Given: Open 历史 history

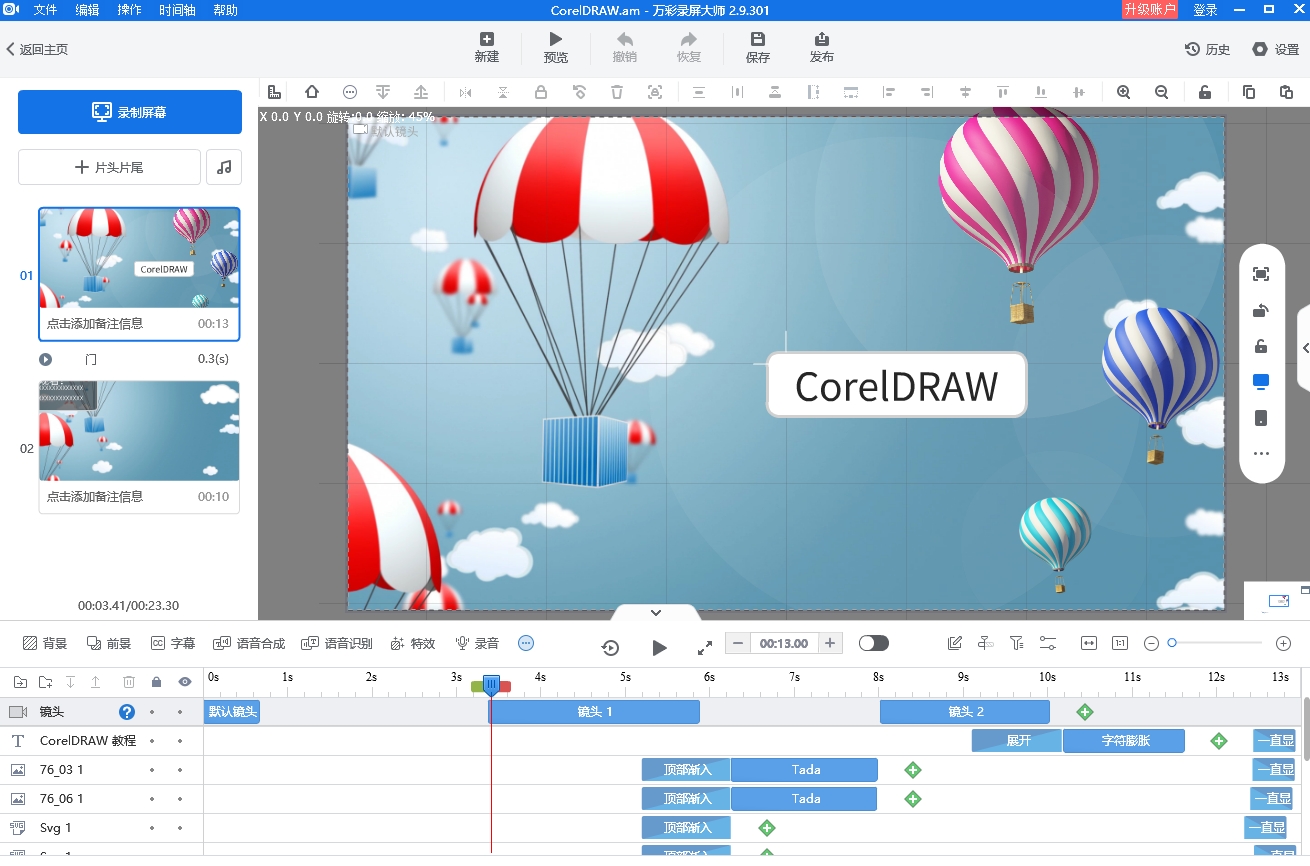Looking at the screenshot, I should pyautogui.click(x=1208, y=49).
